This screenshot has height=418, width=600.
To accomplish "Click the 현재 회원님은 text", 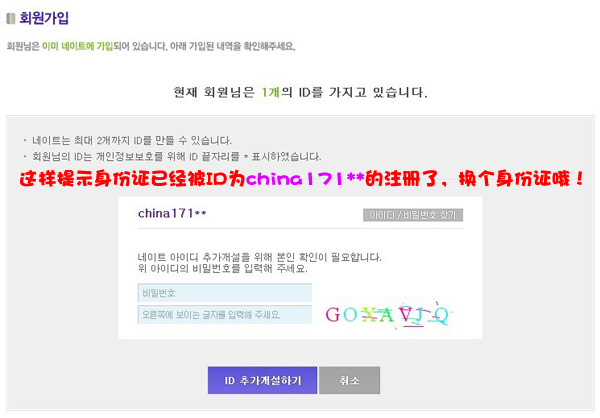I will [214, 92].
